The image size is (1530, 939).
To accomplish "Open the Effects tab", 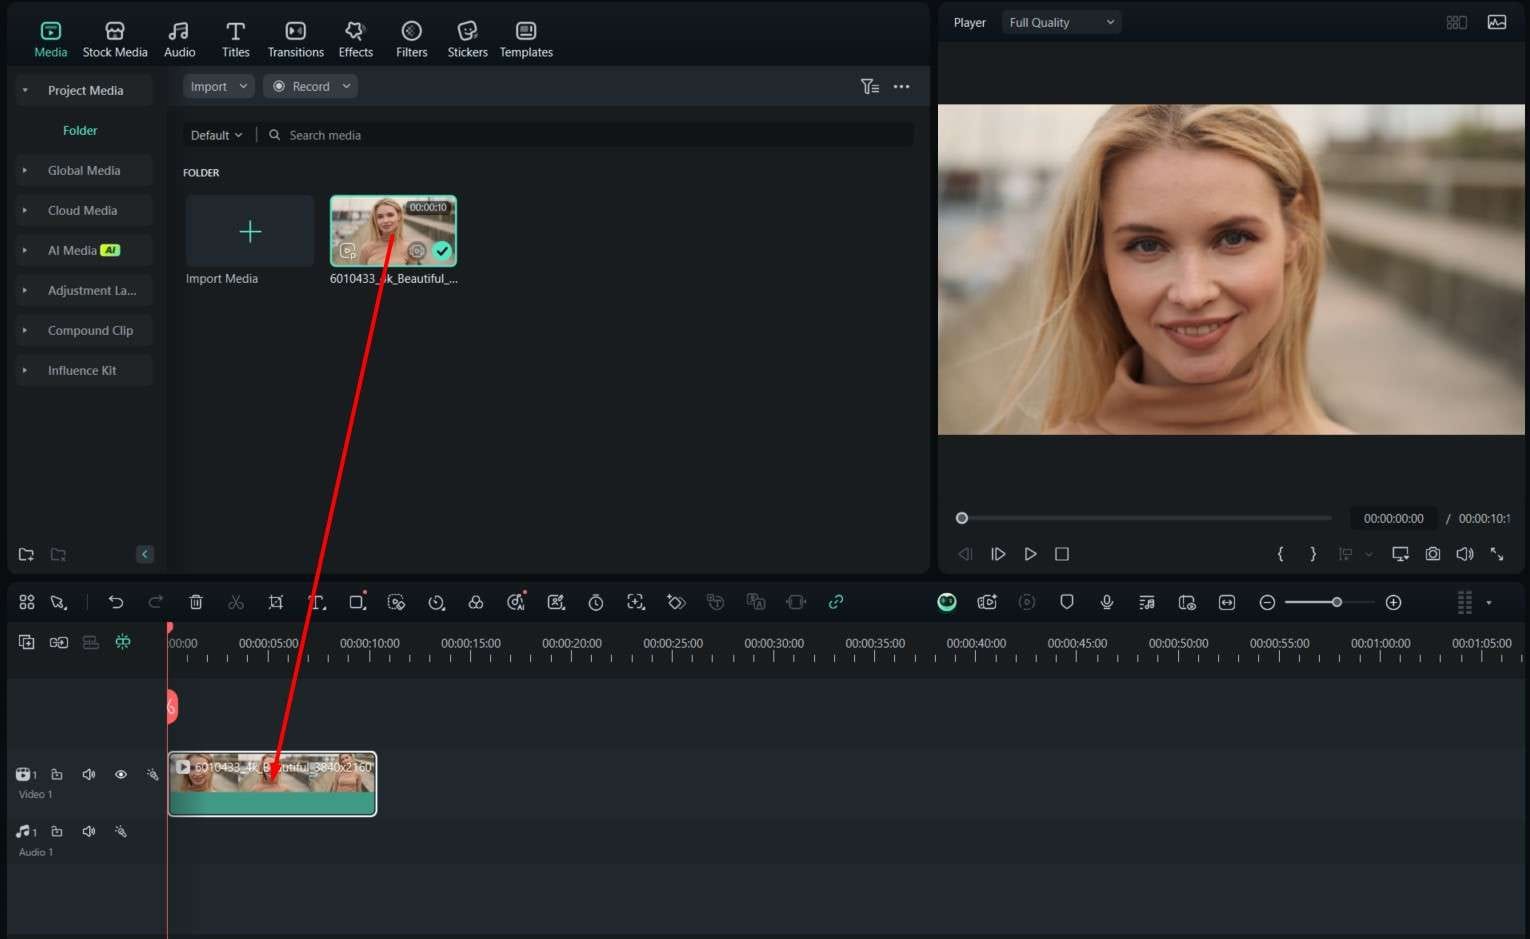I will (356, 39).
